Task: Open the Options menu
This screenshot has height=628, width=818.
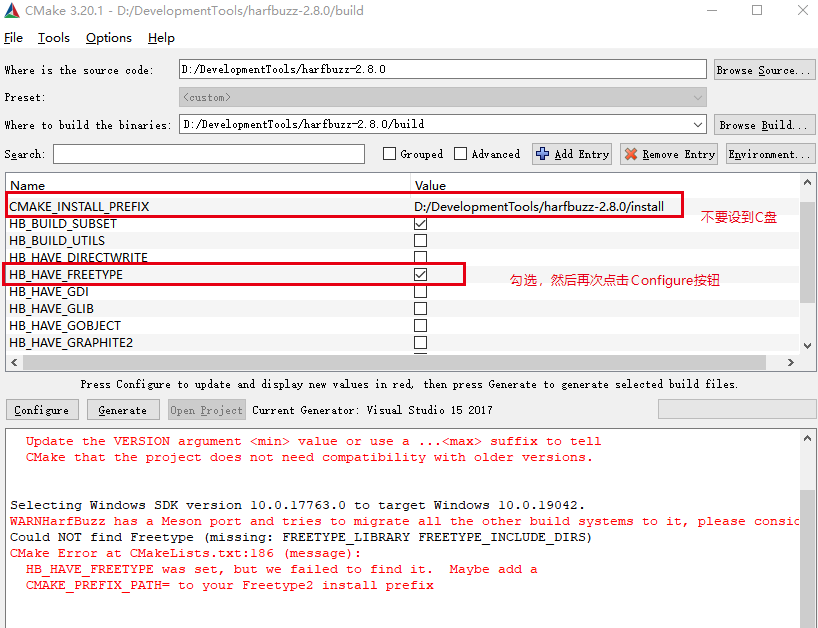Action: 109,38
